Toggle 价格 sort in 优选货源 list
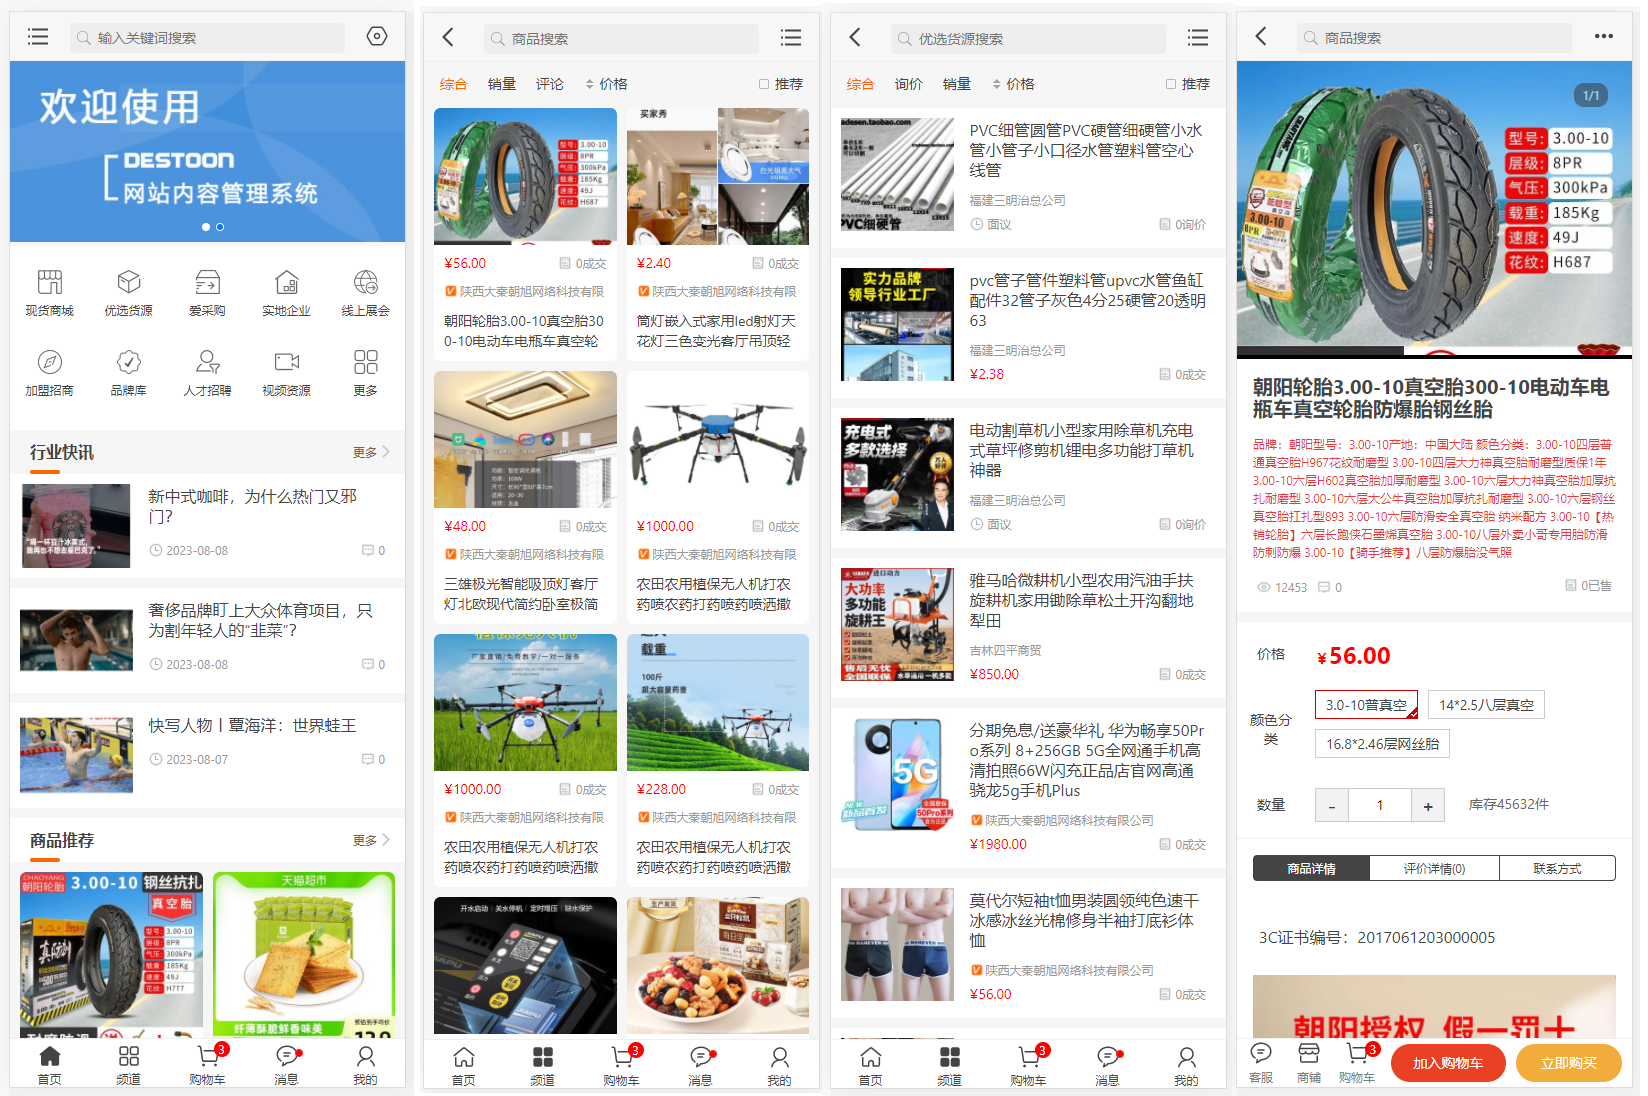 click(1013, 85)
